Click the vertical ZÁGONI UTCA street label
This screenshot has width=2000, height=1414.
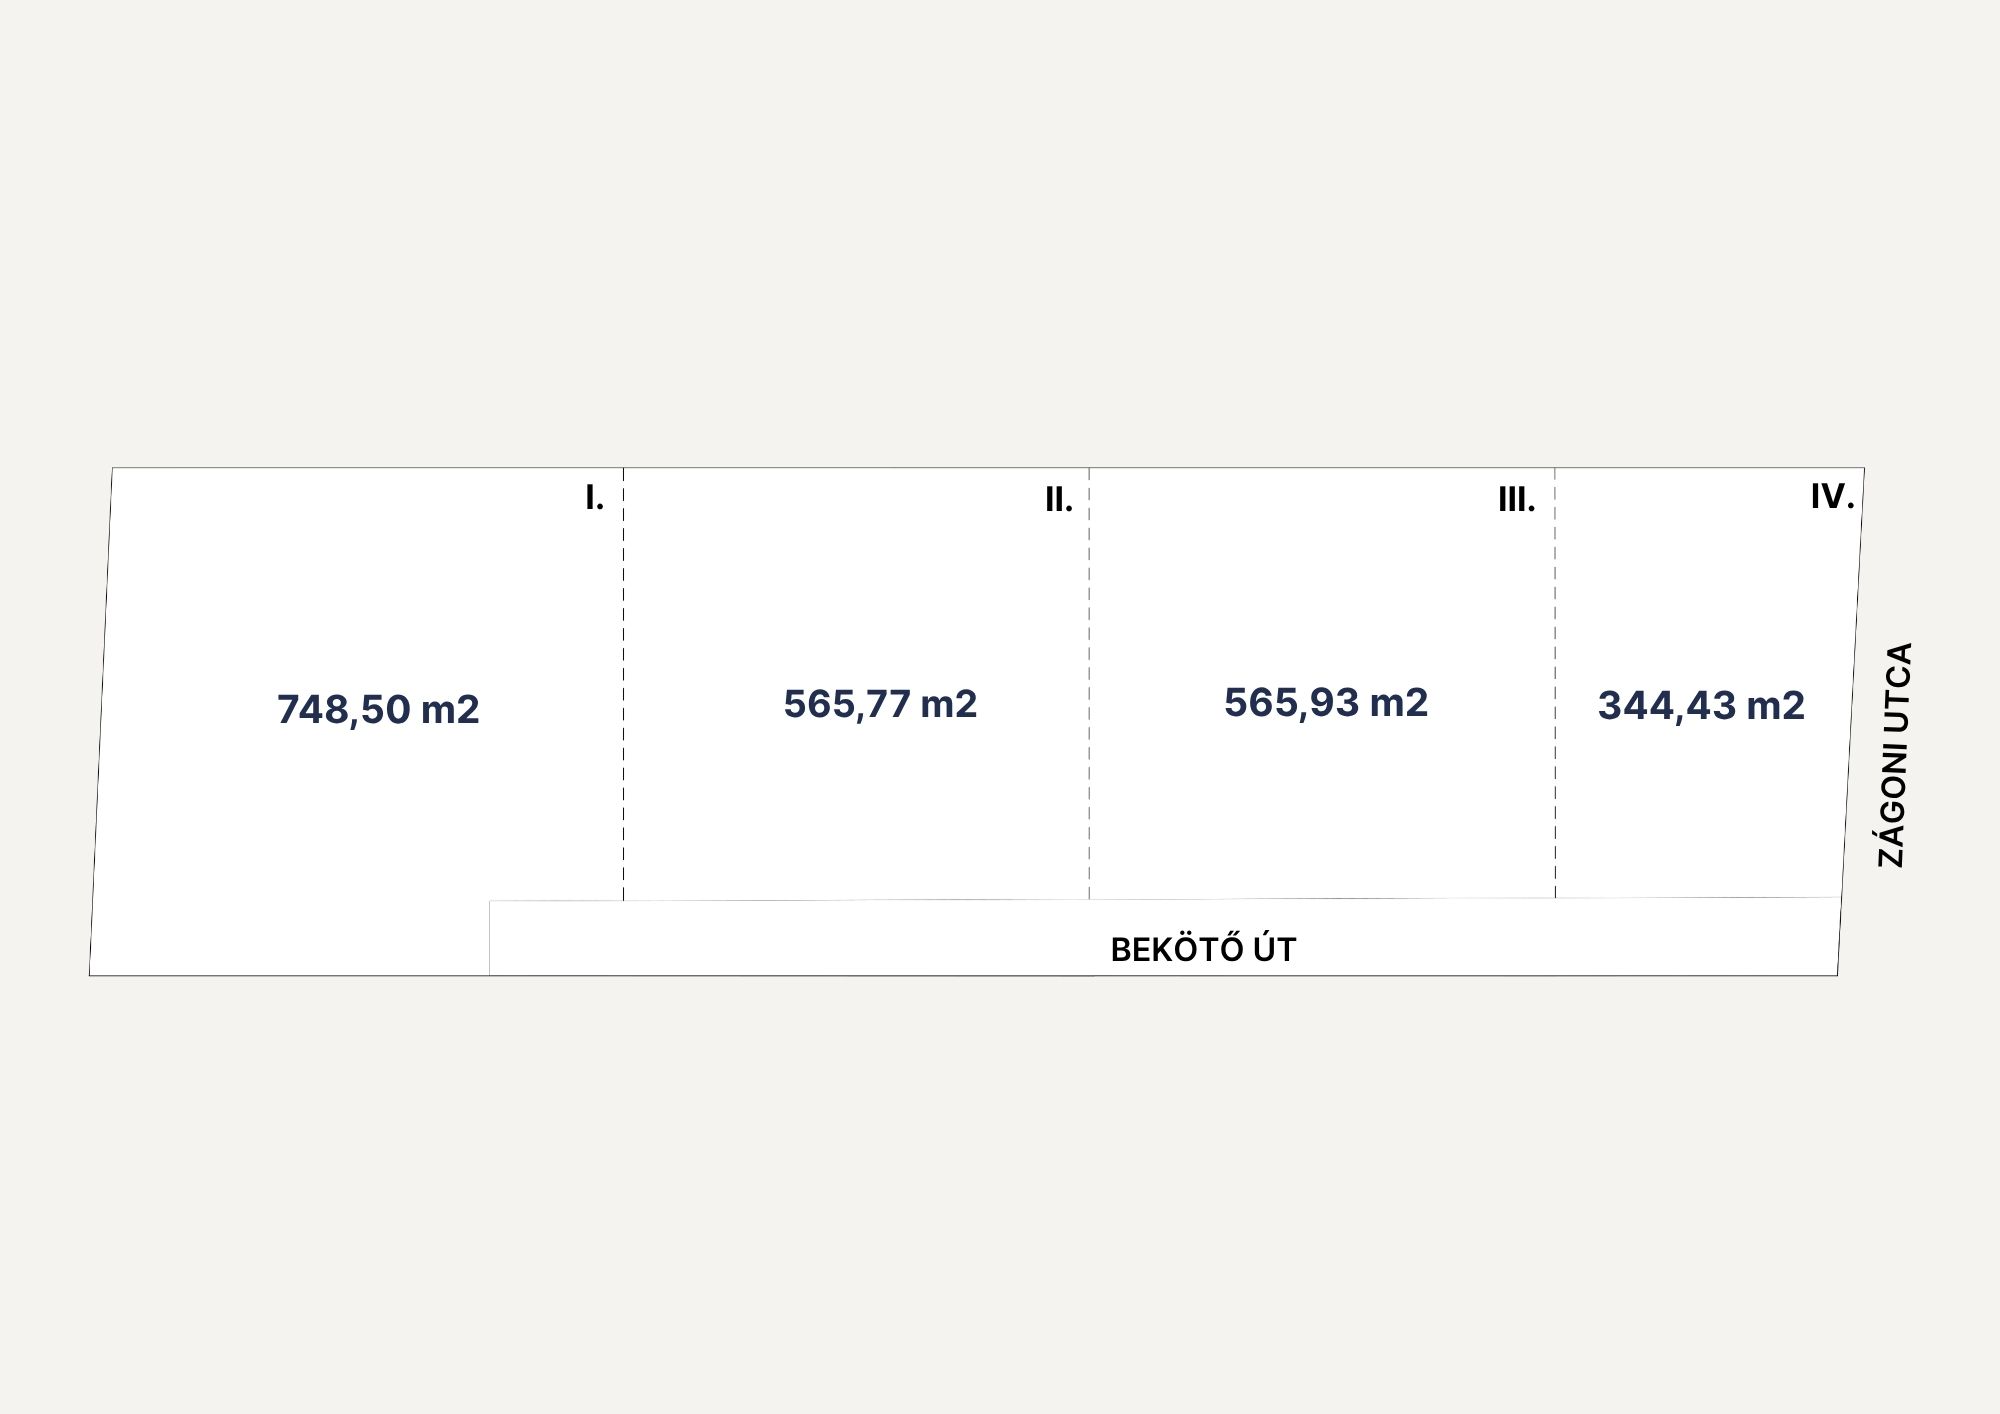[x=1894, y=755]
